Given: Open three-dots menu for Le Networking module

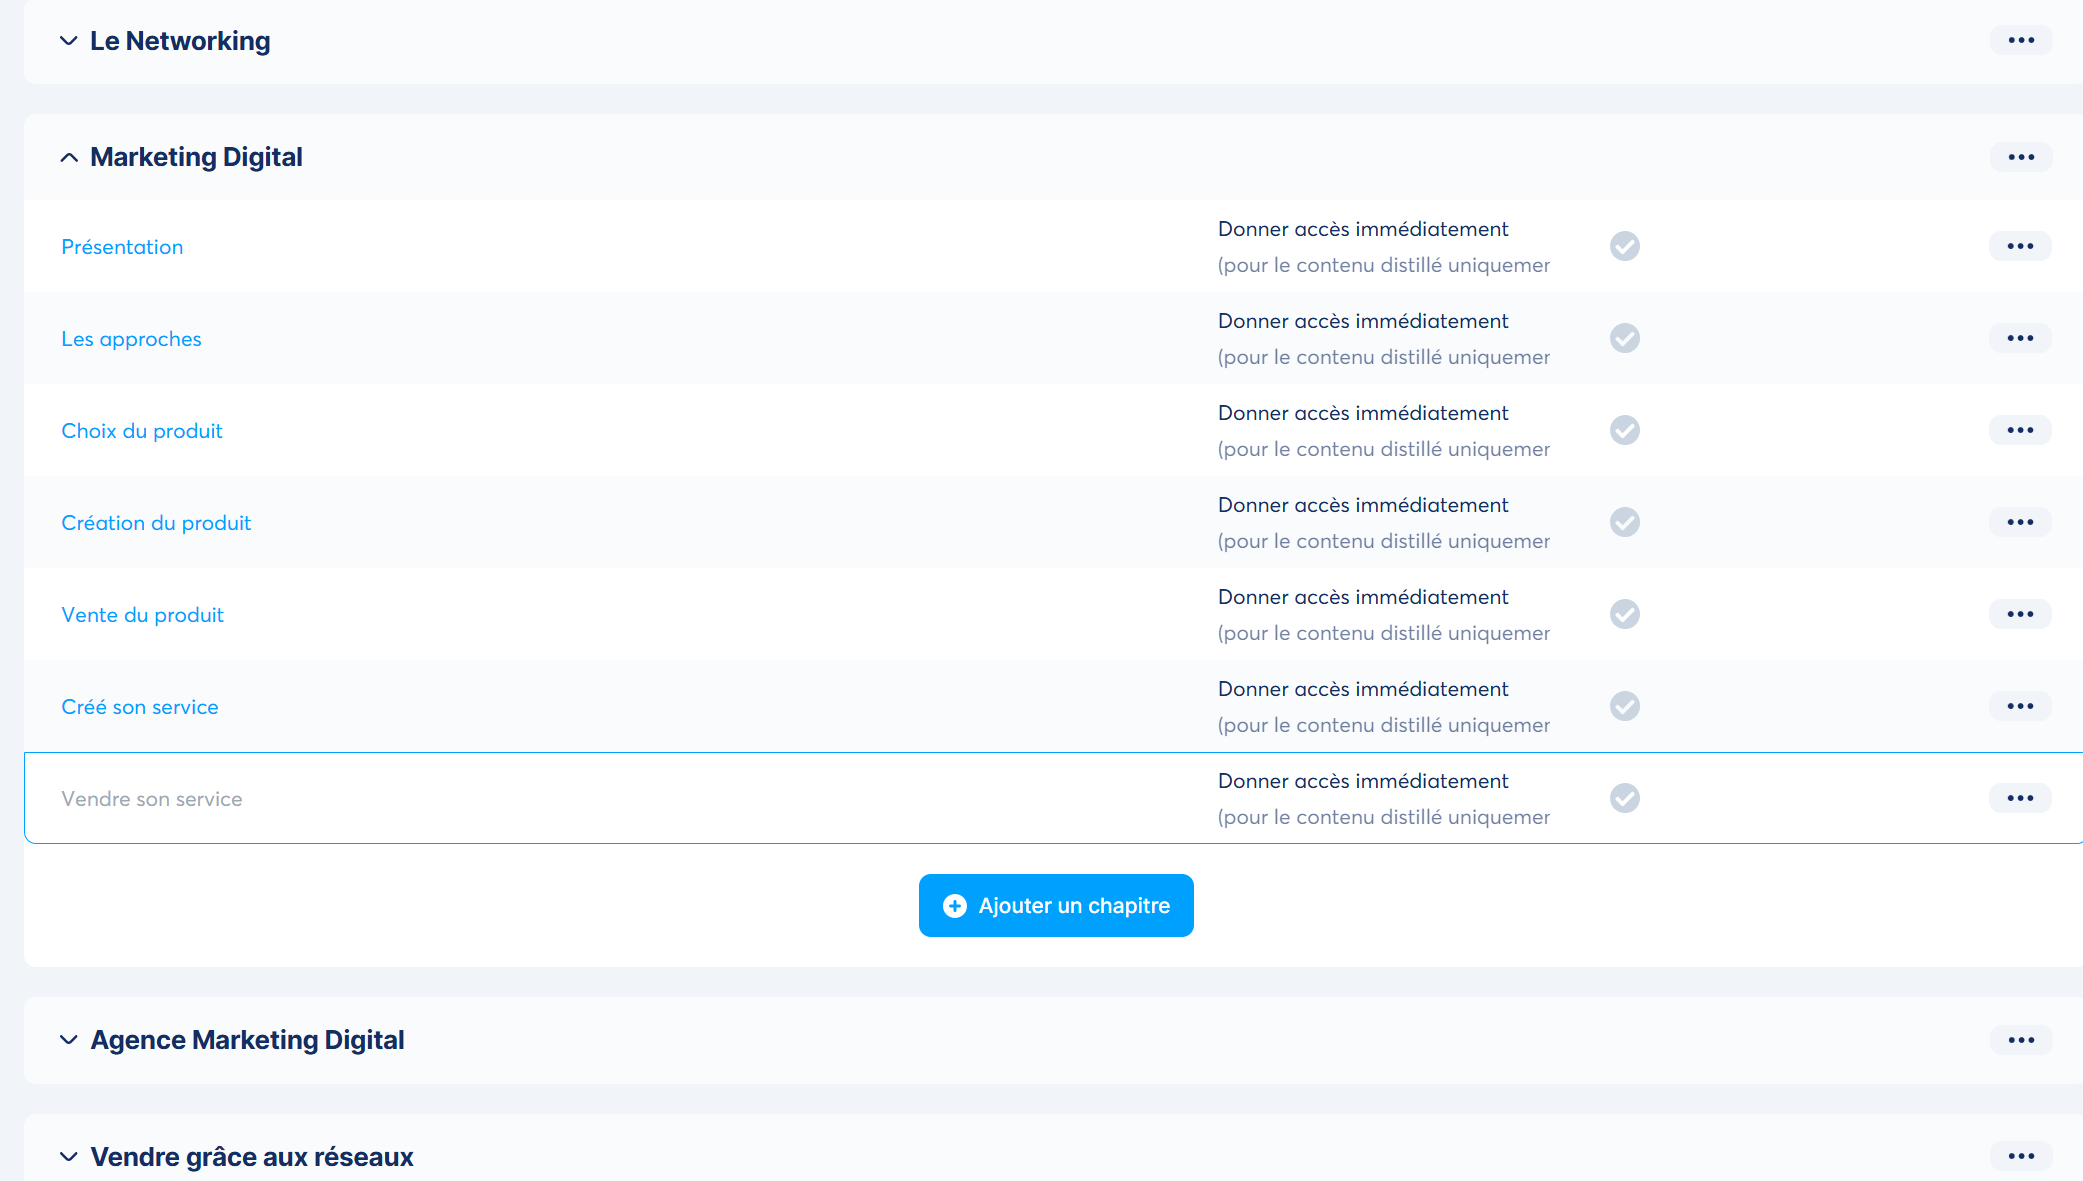Looking at the screenshot, I should pos(2020,41).
